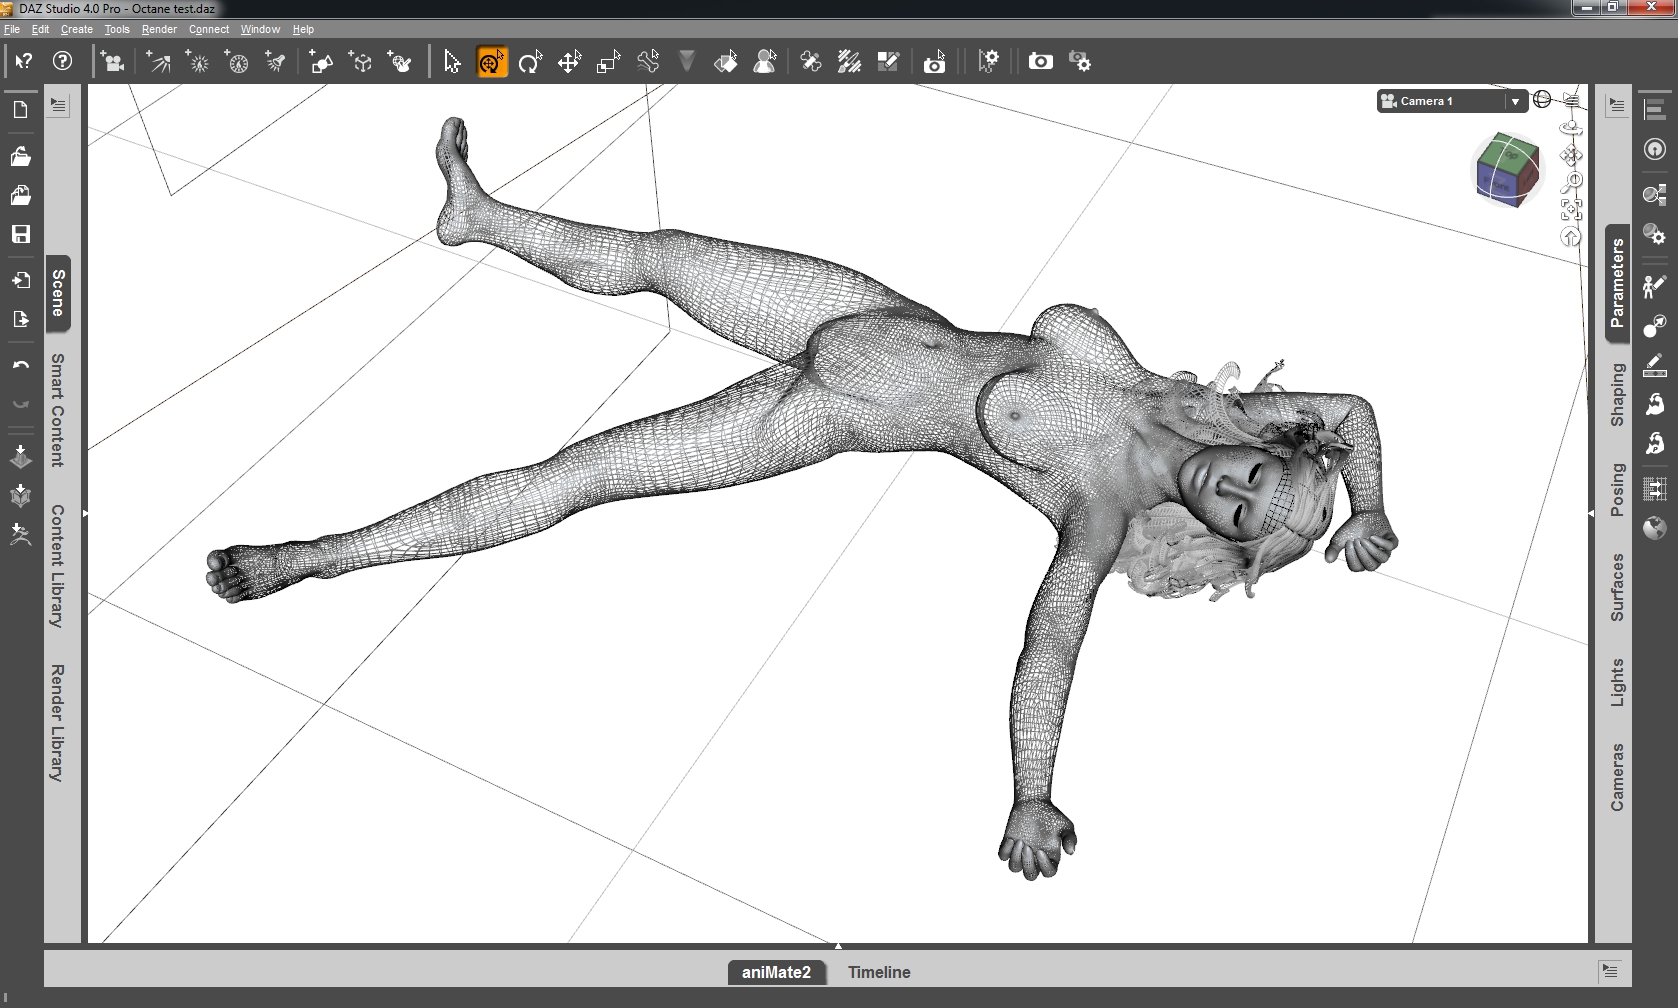
Task: Save the current scene
Action: pos(20,234)
